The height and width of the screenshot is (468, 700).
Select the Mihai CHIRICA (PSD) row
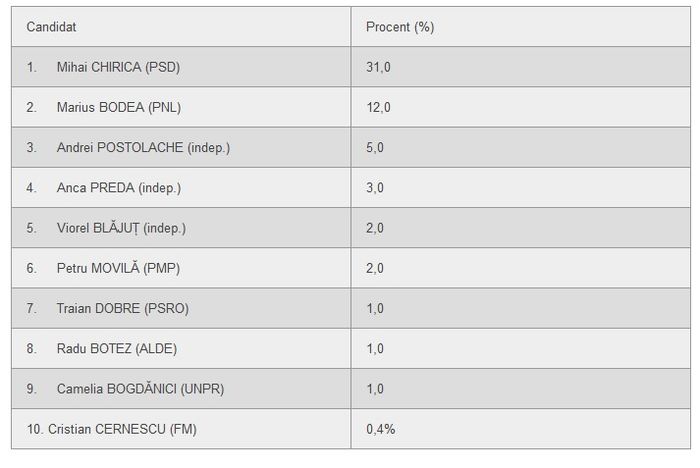pos(351,67)
